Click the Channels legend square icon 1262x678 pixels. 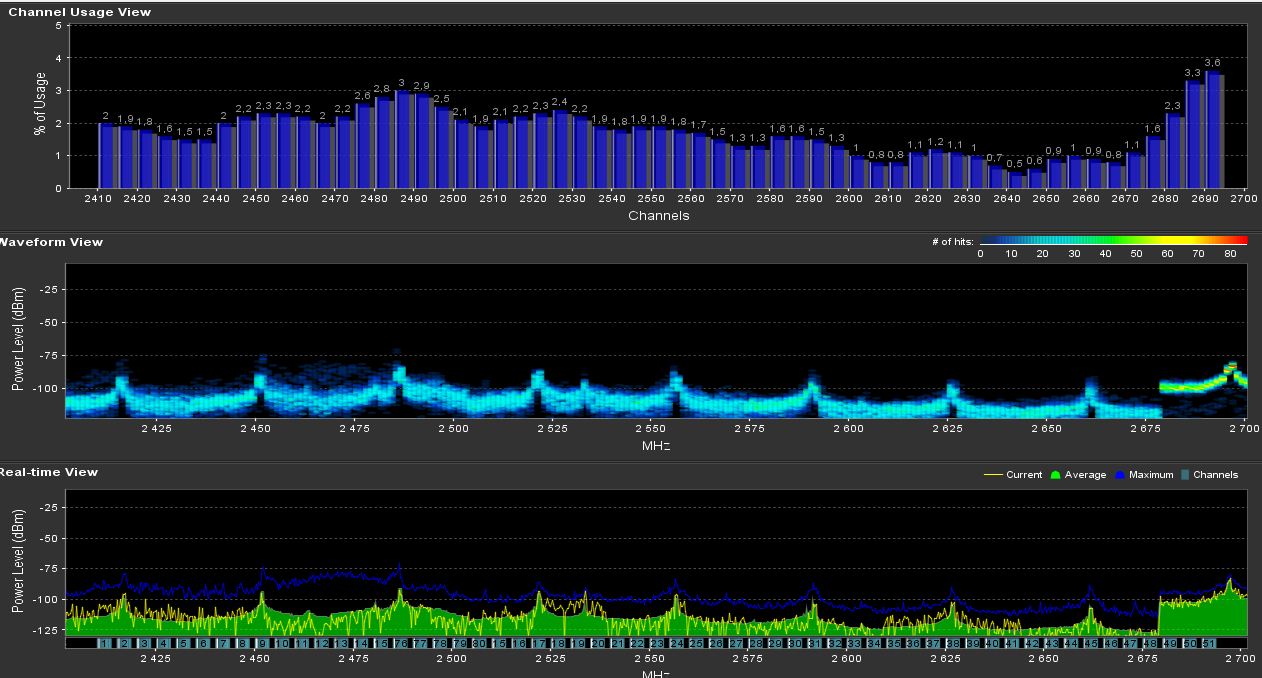tap(1185, 475)
